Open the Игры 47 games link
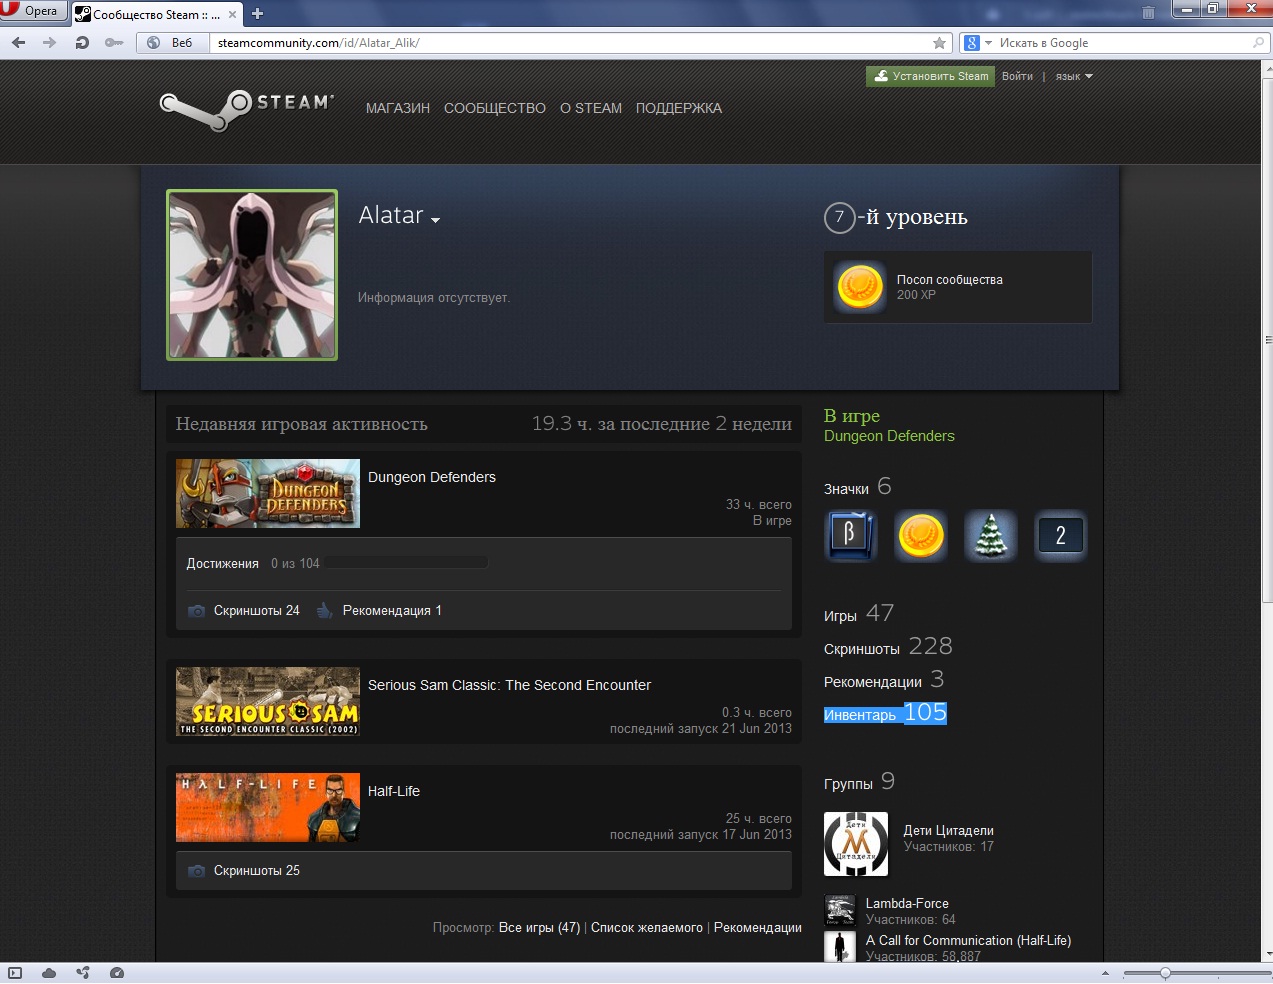The image size is (1273, 984). (x=859, y=614)
